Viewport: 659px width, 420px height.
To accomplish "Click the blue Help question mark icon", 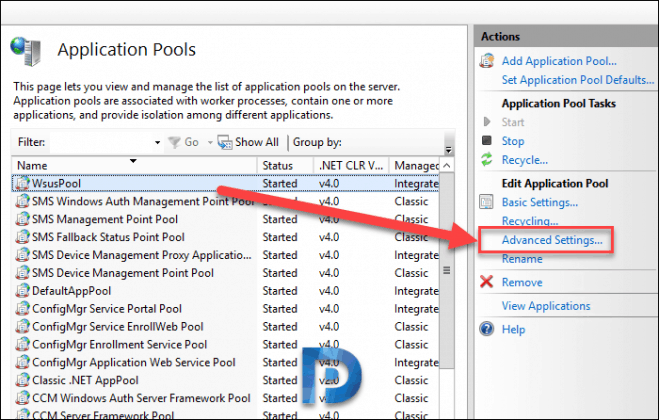I will click(x=487, y=328).
